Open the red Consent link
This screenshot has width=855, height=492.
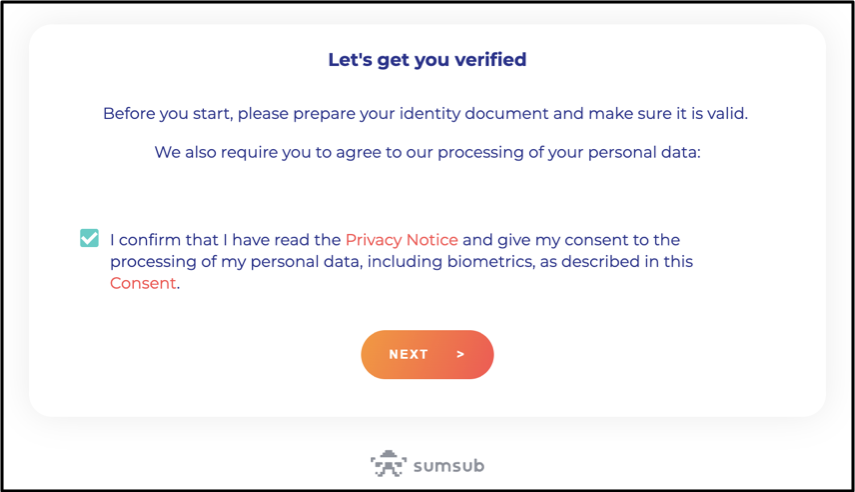pos(143,283)
